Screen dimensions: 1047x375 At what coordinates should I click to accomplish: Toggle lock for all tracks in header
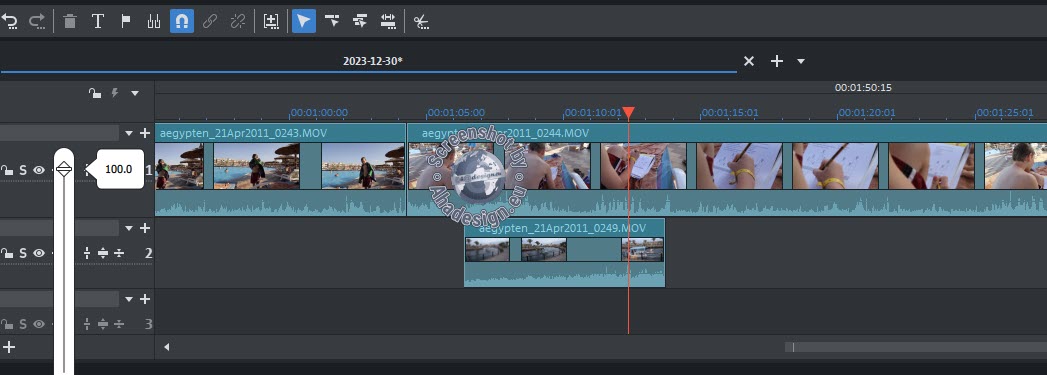95,93
